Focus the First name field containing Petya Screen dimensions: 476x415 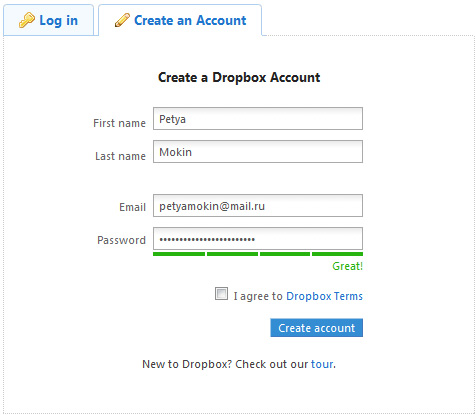258,119
